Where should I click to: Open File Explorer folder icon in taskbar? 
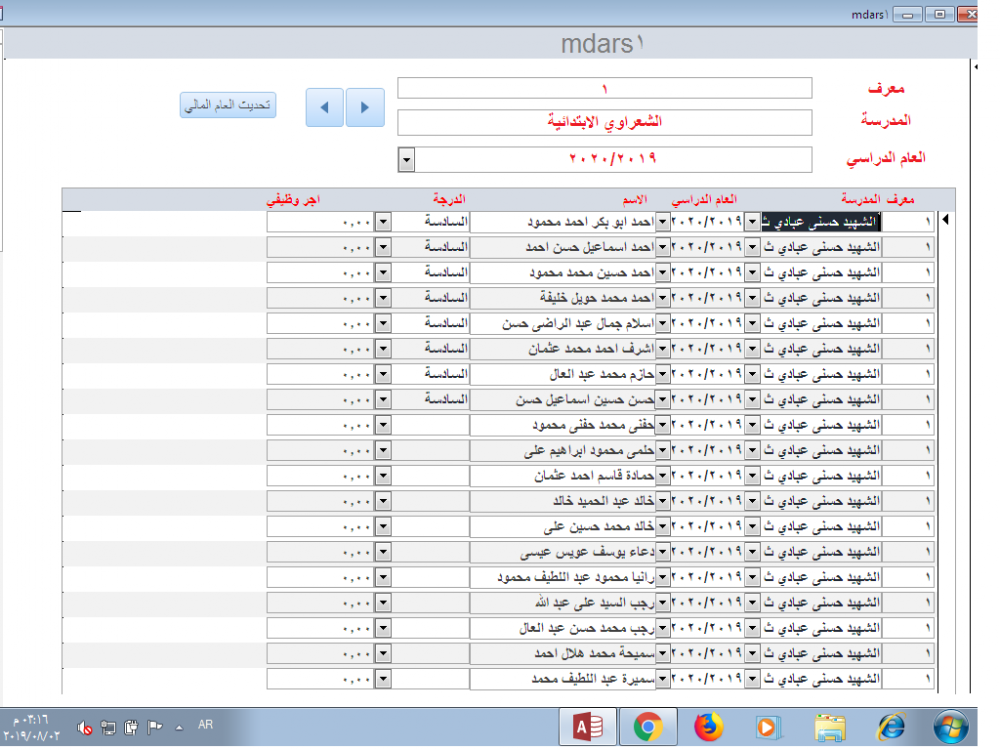tap(829, 727)
